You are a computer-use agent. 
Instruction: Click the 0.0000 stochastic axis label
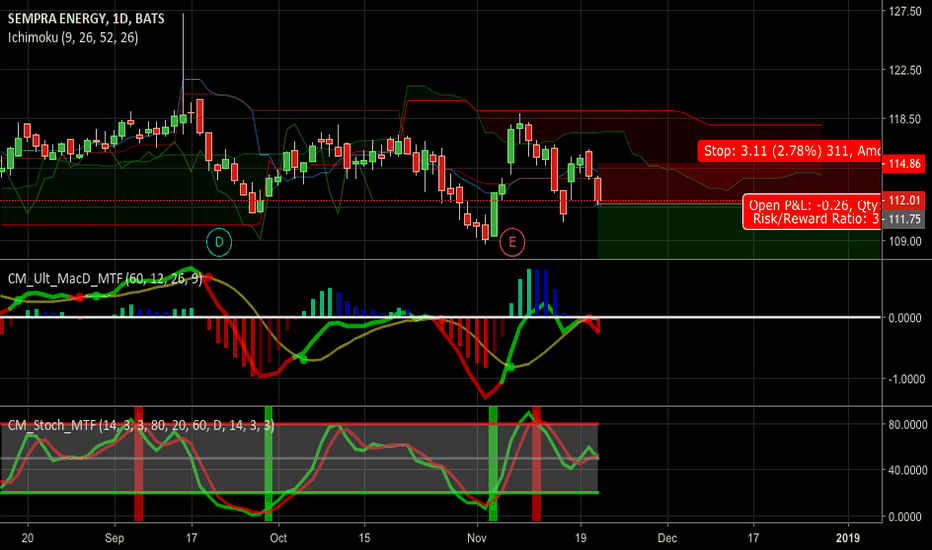905,517
